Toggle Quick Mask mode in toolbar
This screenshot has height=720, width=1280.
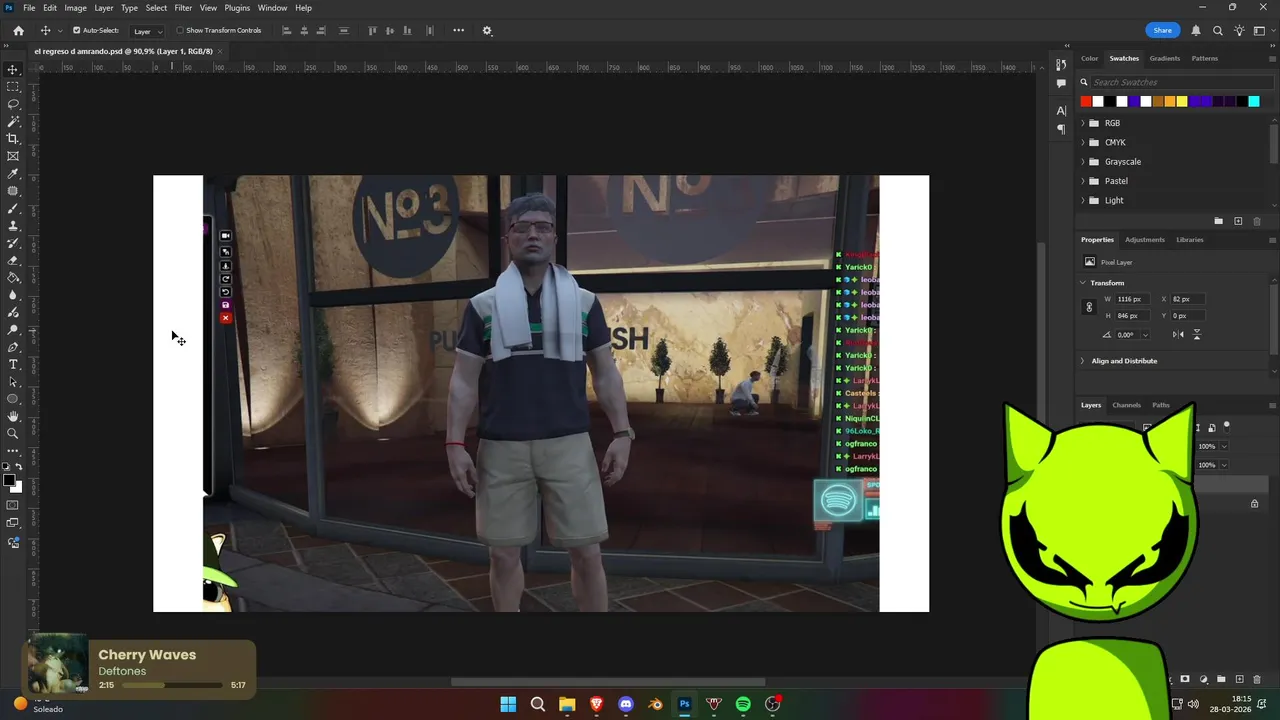point(13,506)
